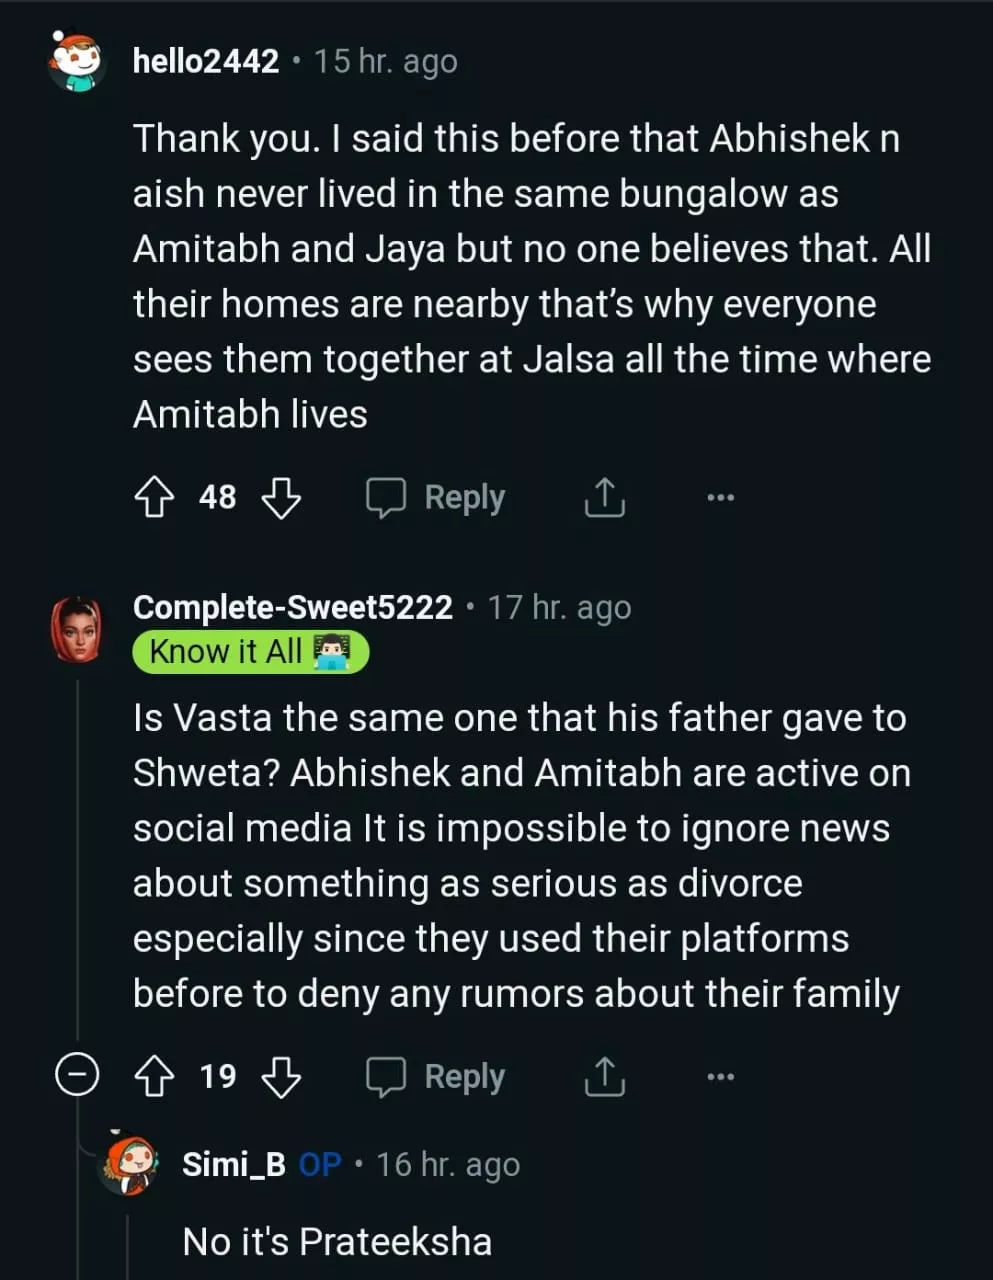Image resolution: width=993 pixels, height=1280 pixels.
Task: Open Simi_B's avatar profile
Action: pos(128,1165)
